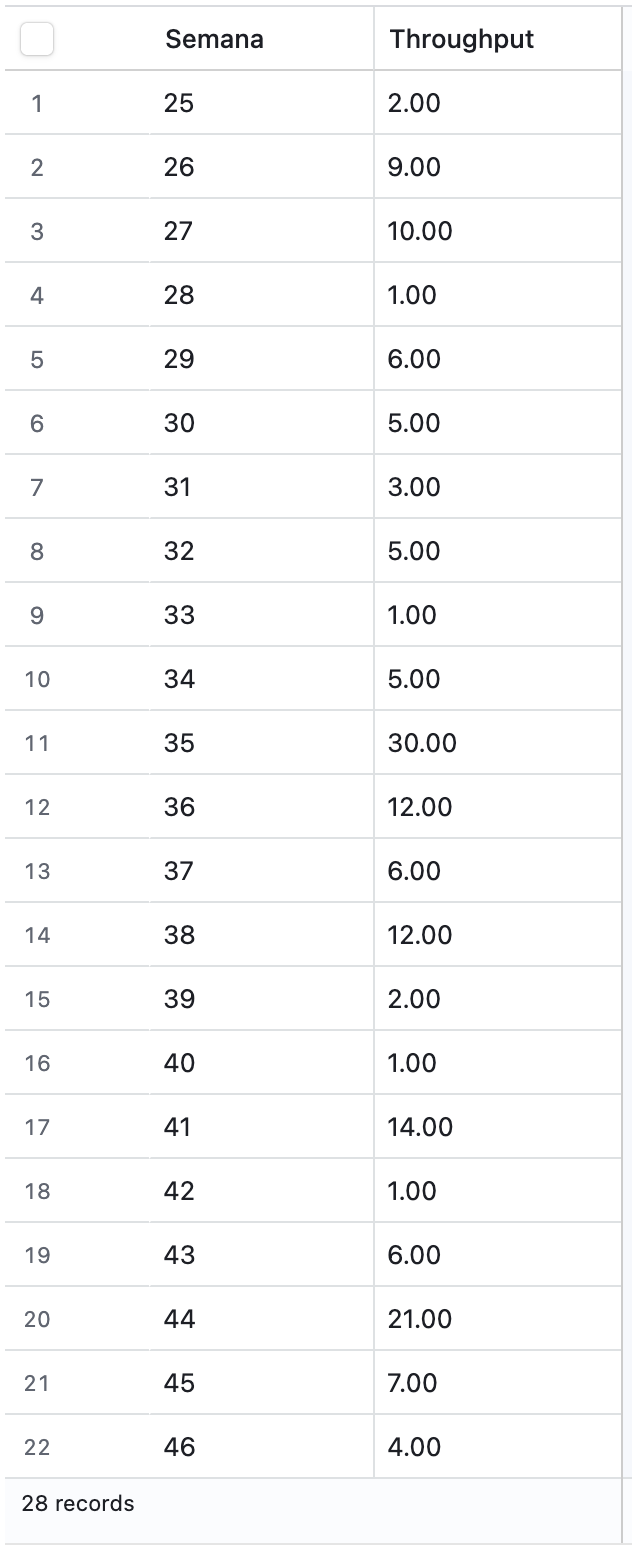Click the Semana cell with value 40
This screenshot has height=1546, width=632.
(x=179, y=1063)
